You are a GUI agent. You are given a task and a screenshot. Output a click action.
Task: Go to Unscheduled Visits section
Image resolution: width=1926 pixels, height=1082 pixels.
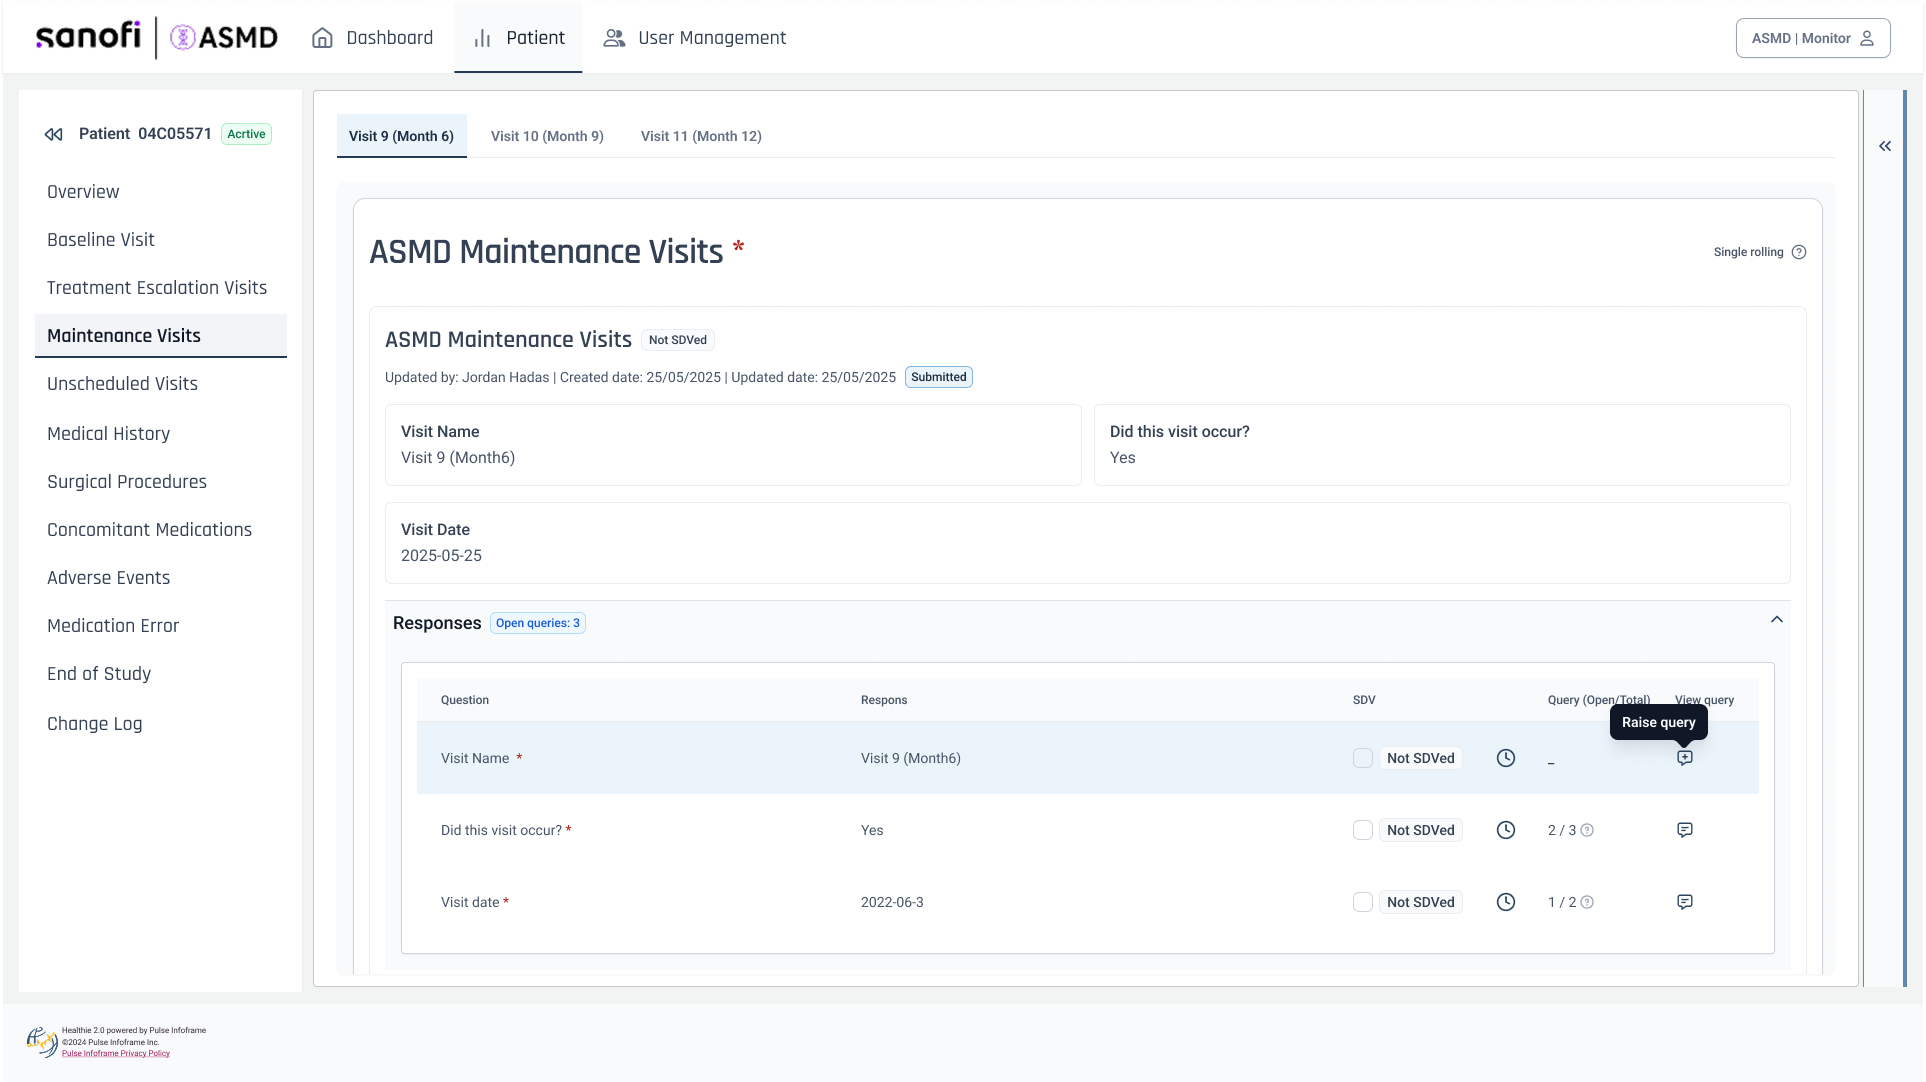click(x=122, y=384)
